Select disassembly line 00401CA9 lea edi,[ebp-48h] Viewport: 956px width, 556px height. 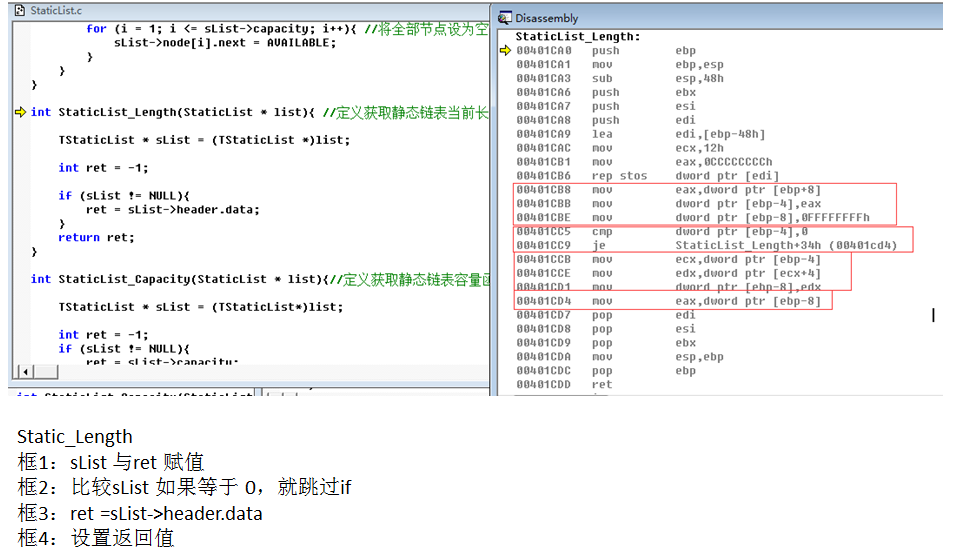pos(641,134)
